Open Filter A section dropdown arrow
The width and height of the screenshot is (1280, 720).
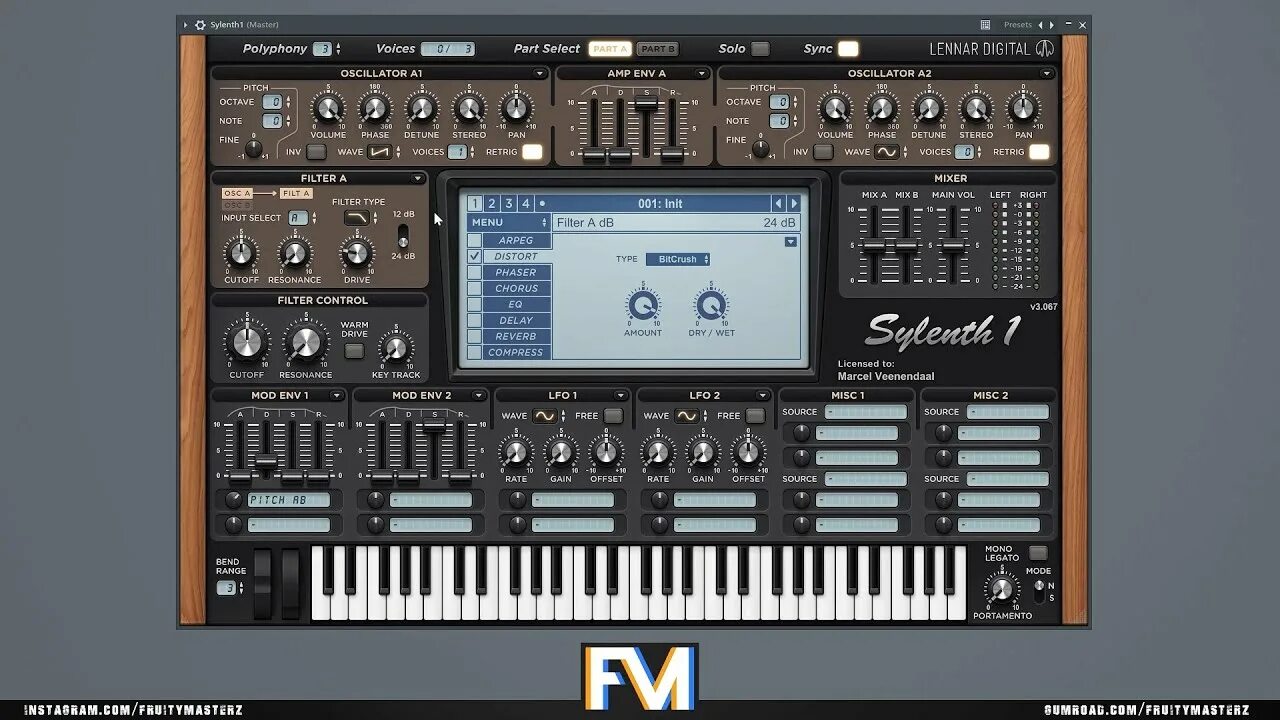[418, 179]
